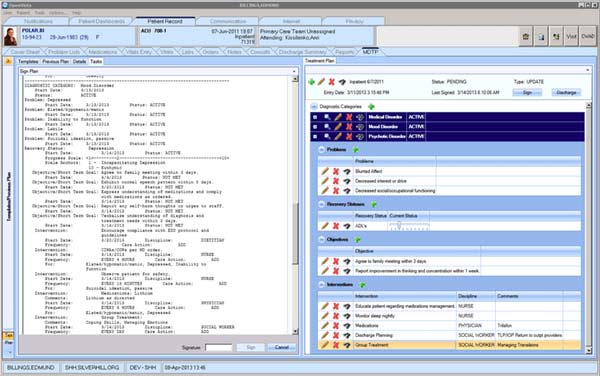Switch to the Previous Plan tab
This screenshot has height=376, width=600.
55,62
